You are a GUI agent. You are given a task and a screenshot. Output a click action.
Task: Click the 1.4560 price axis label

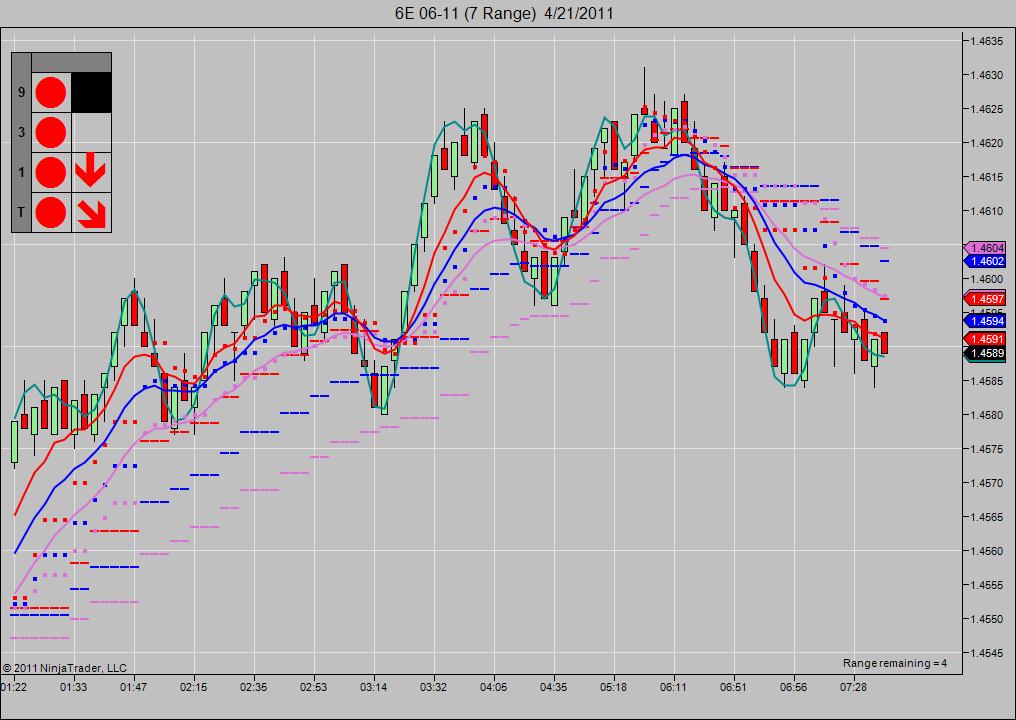[987, 551]
